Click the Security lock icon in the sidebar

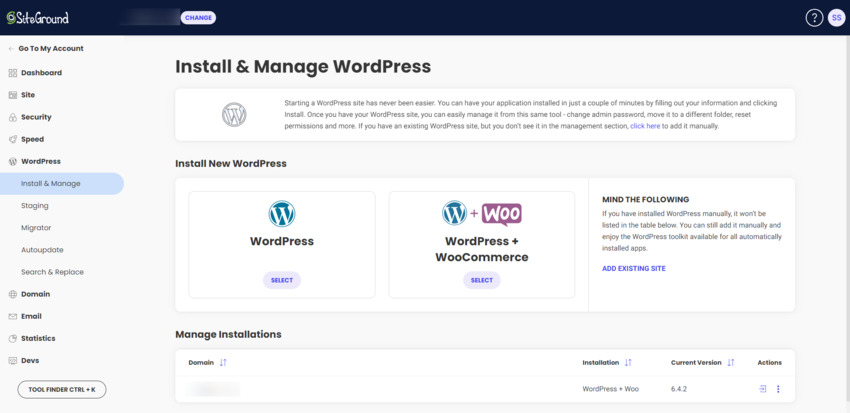[13, 117]
